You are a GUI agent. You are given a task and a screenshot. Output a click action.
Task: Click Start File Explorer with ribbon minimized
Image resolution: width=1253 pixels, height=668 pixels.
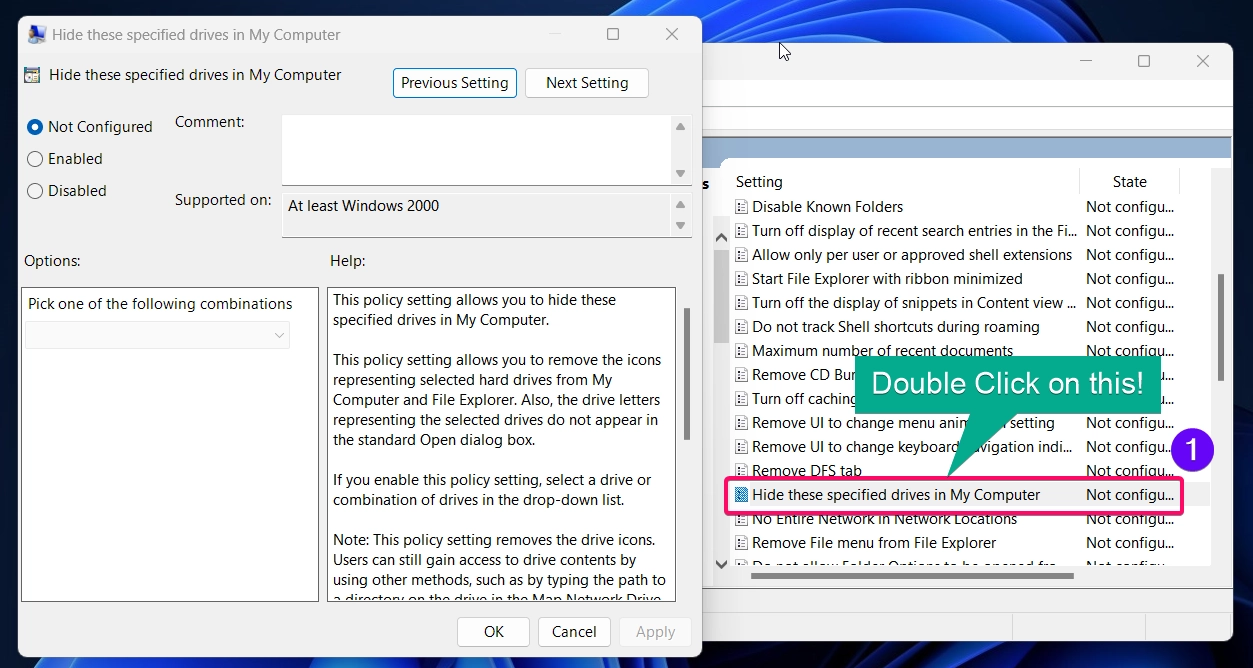887,279
